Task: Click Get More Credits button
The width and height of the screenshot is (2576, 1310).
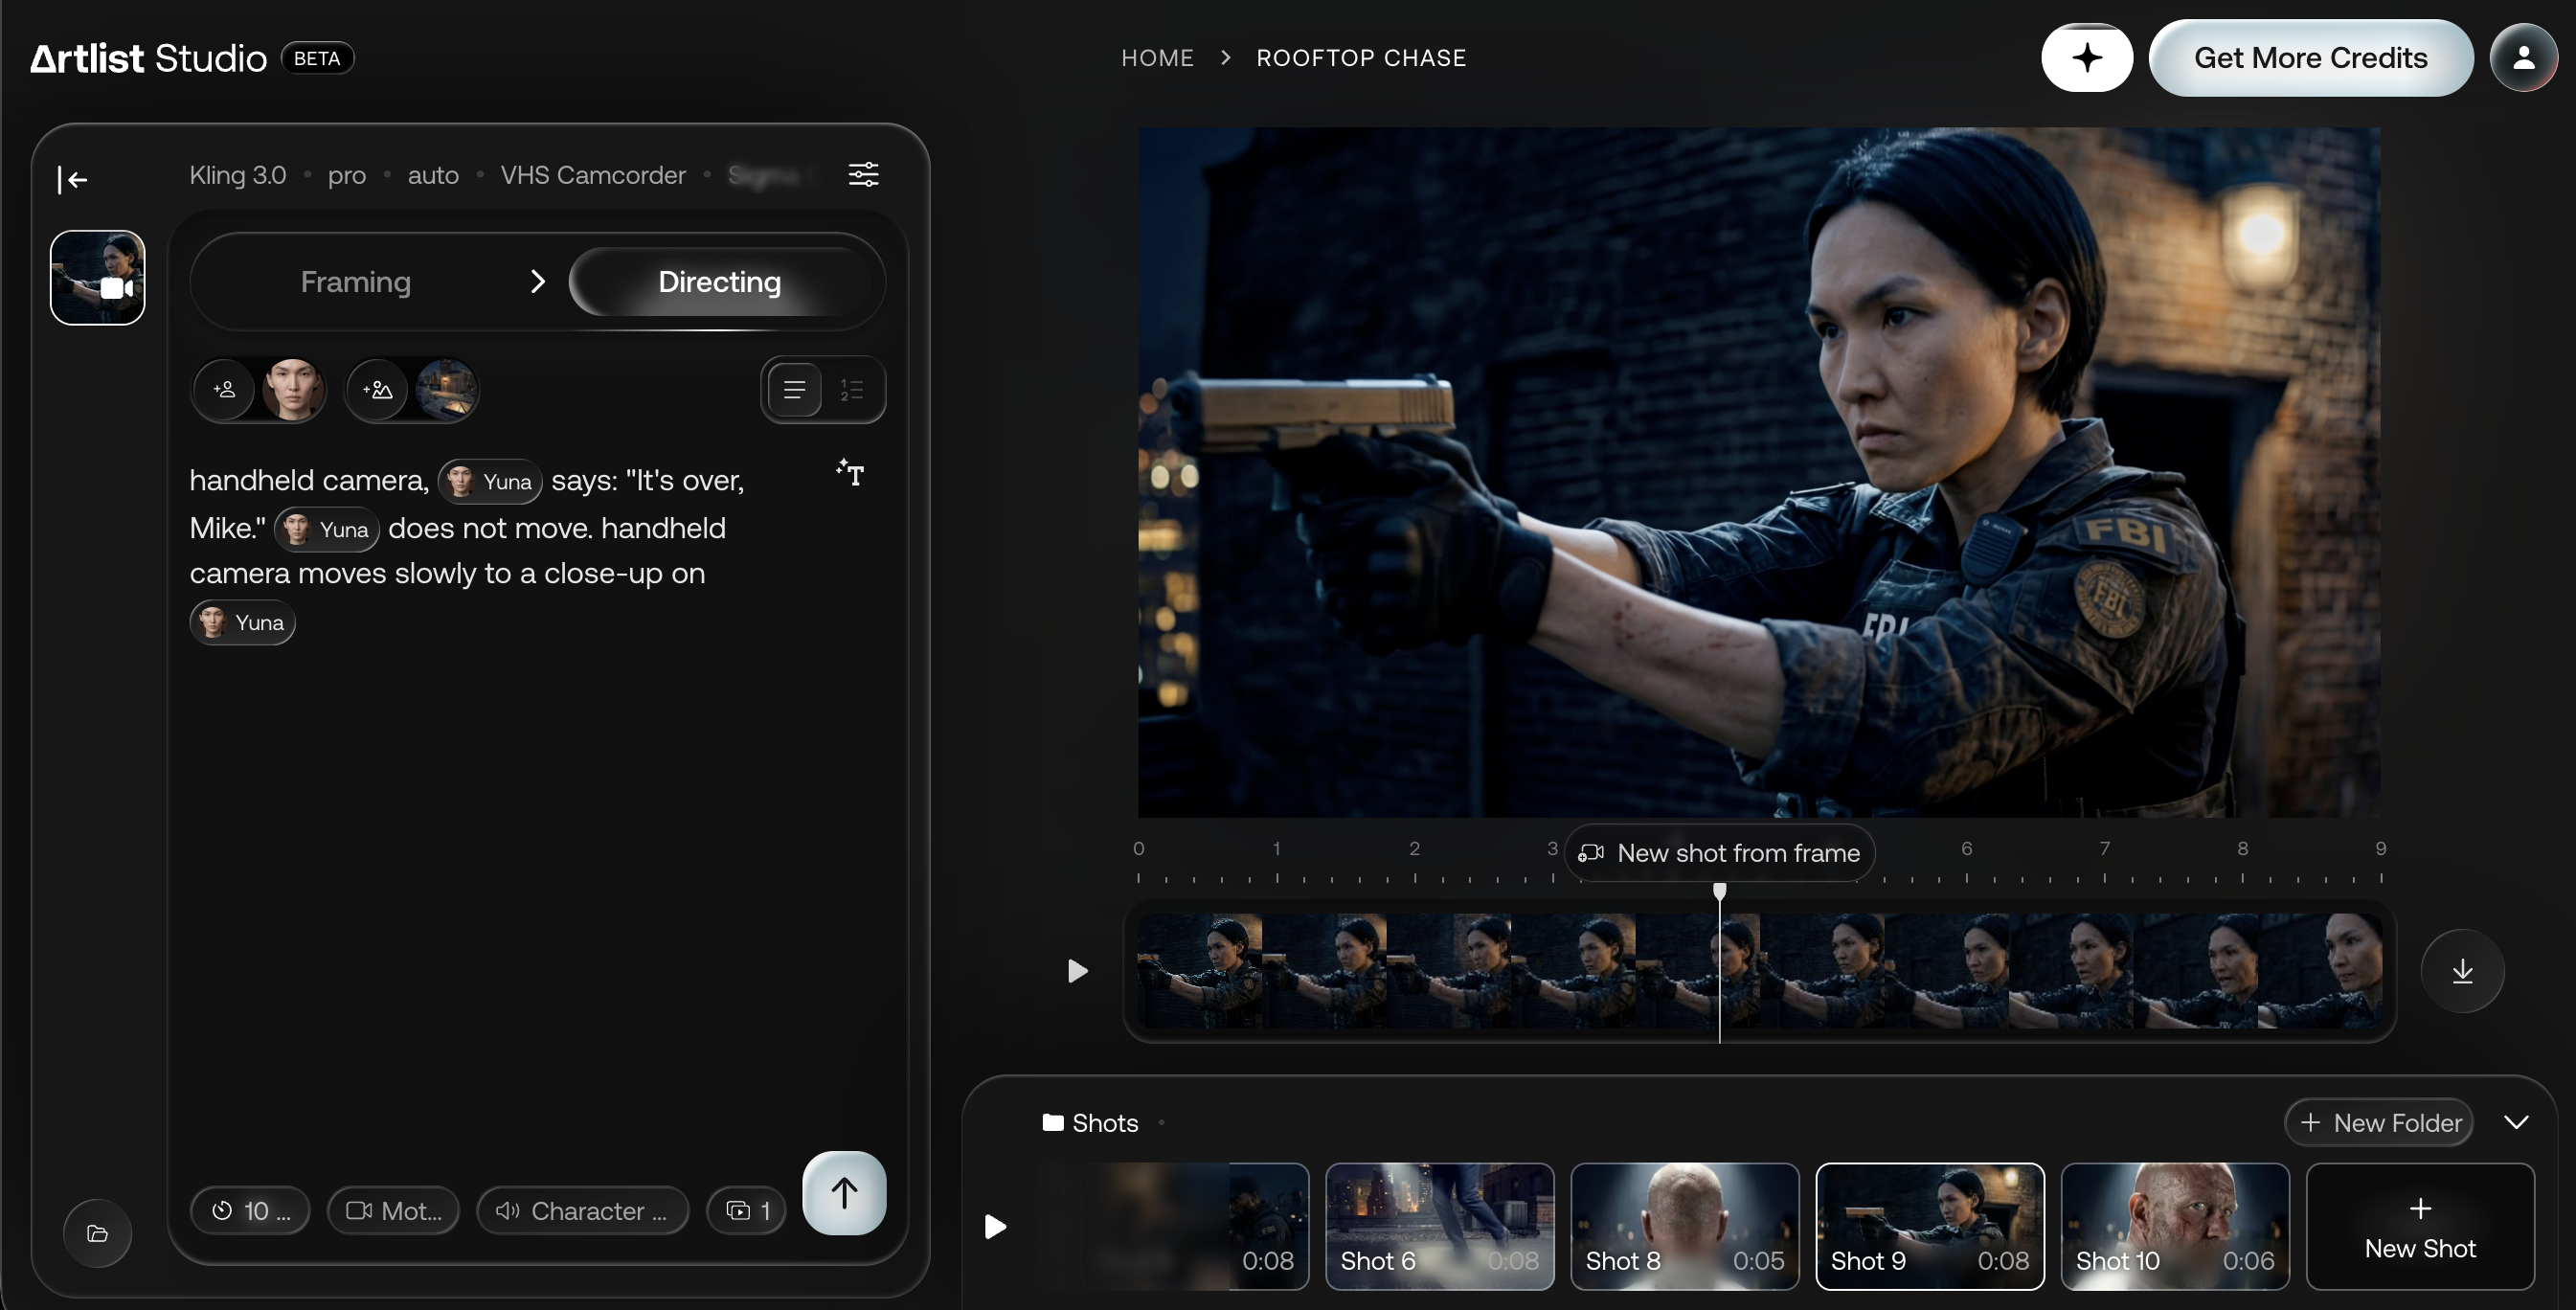Action: tap(2310, 58)
